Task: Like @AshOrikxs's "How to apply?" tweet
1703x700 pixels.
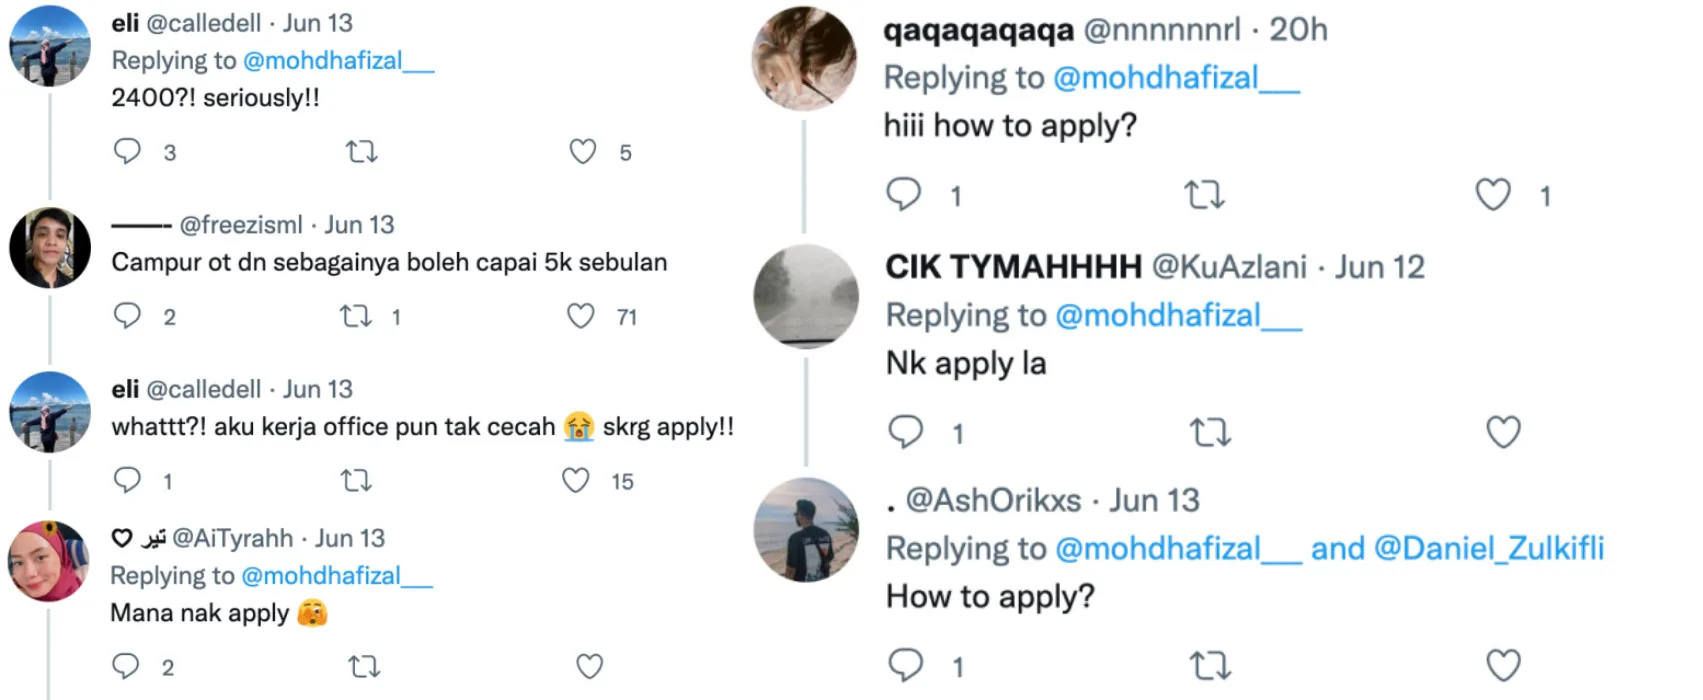Action: (x=1503, y=665)
